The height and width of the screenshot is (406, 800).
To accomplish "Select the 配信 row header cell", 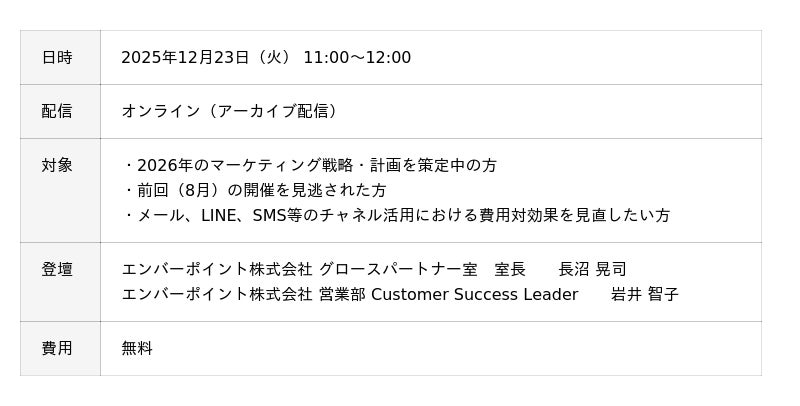I will tap(57, 111).
